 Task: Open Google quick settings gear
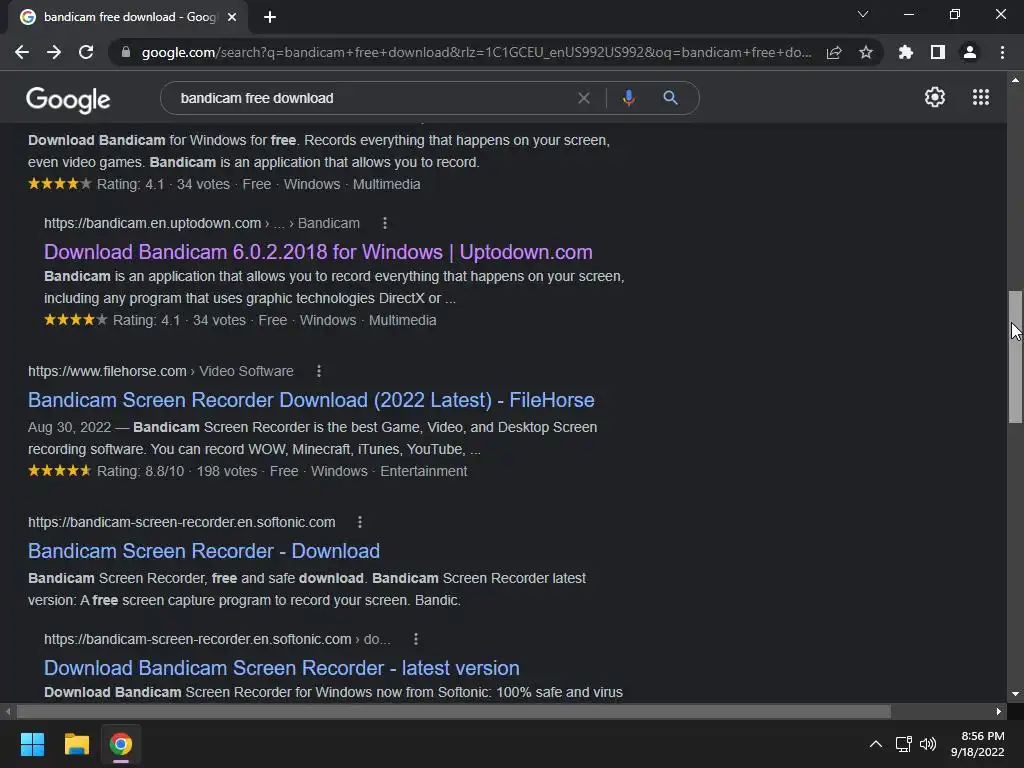(x=935, y=97)
